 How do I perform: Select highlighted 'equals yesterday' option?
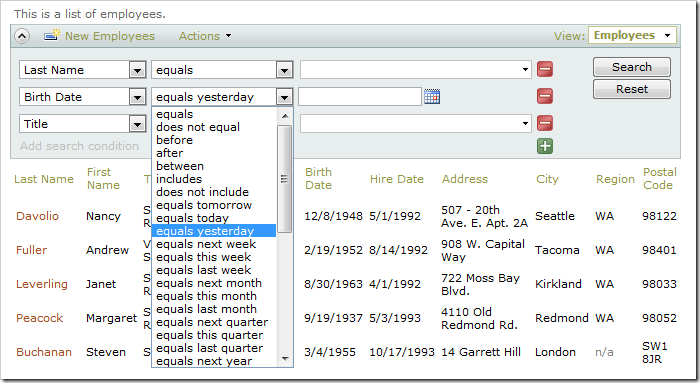214,231
